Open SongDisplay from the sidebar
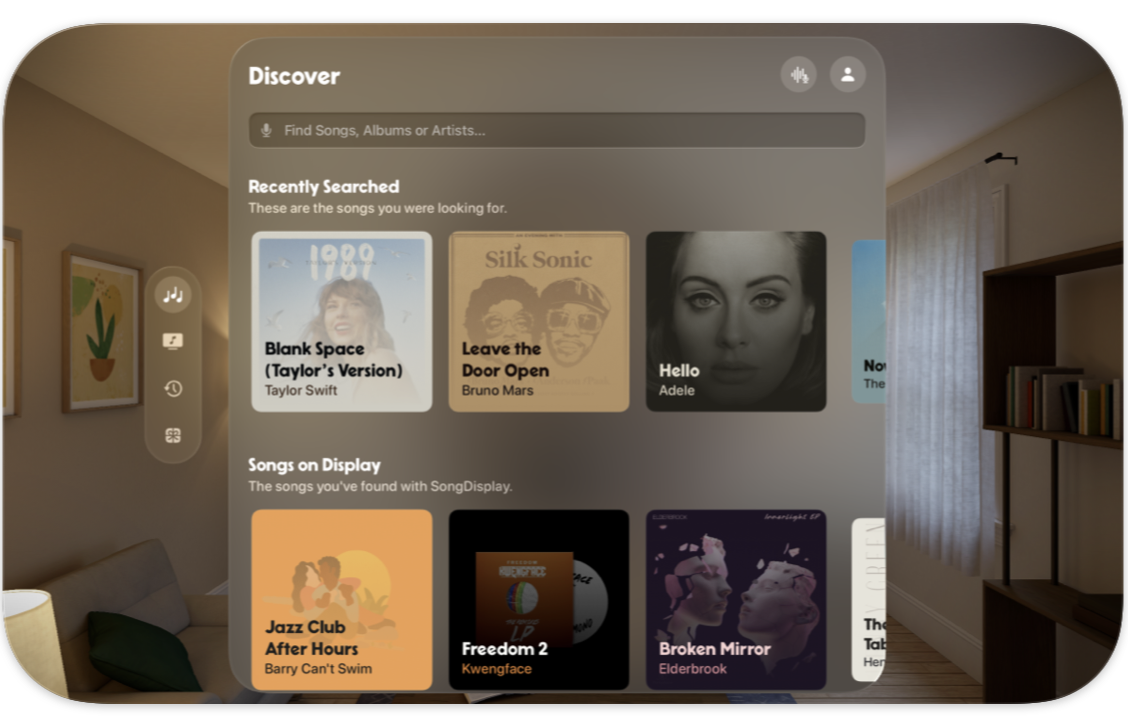1128x727 pixels. 172,339
